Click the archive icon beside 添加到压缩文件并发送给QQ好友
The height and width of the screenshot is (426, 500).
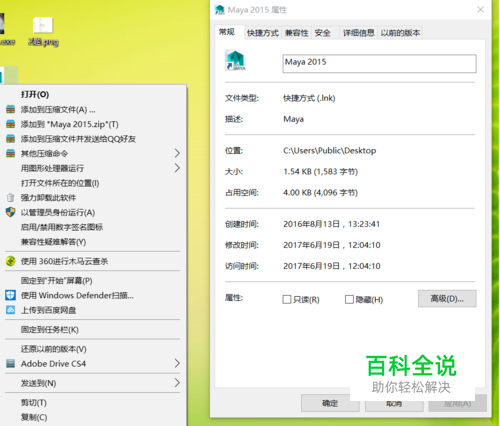(x=11, y=139)
